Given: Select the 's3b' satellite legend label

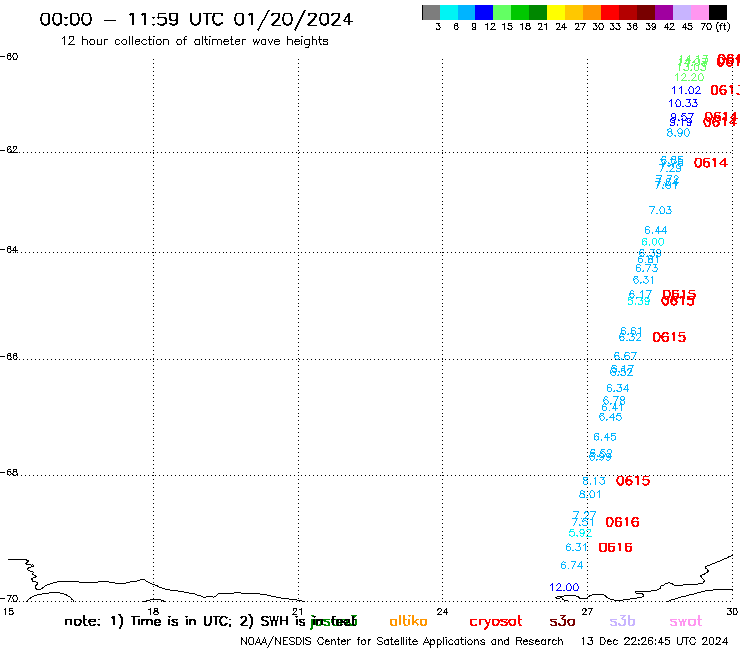Looking at the screenshot, I should [622, 621].
